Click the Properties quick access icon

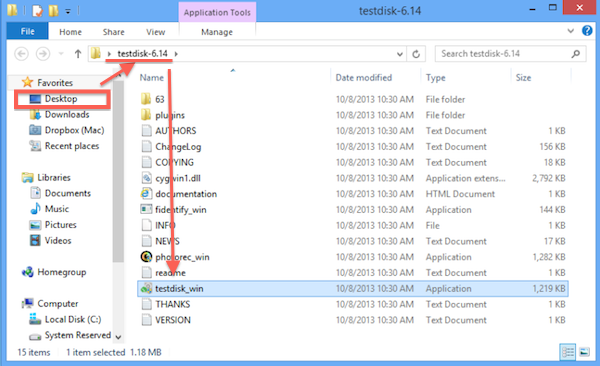pos(37,11)
